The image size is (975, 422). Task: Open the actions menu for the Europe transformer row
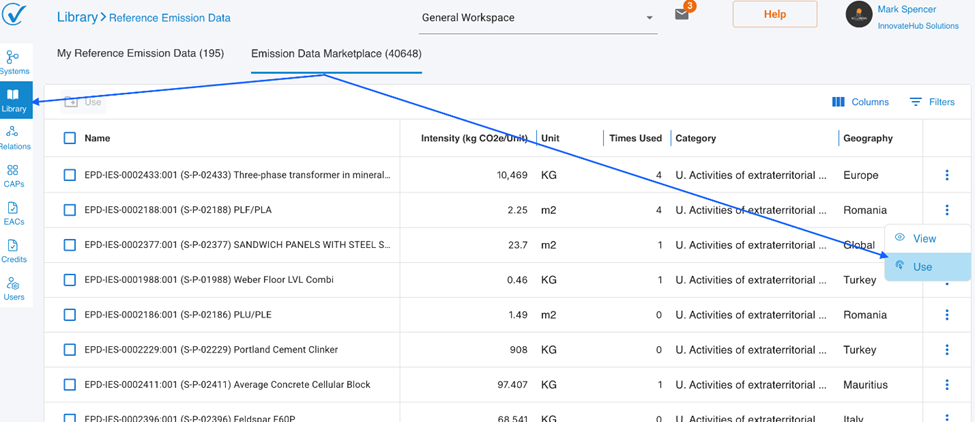(946, 175)
